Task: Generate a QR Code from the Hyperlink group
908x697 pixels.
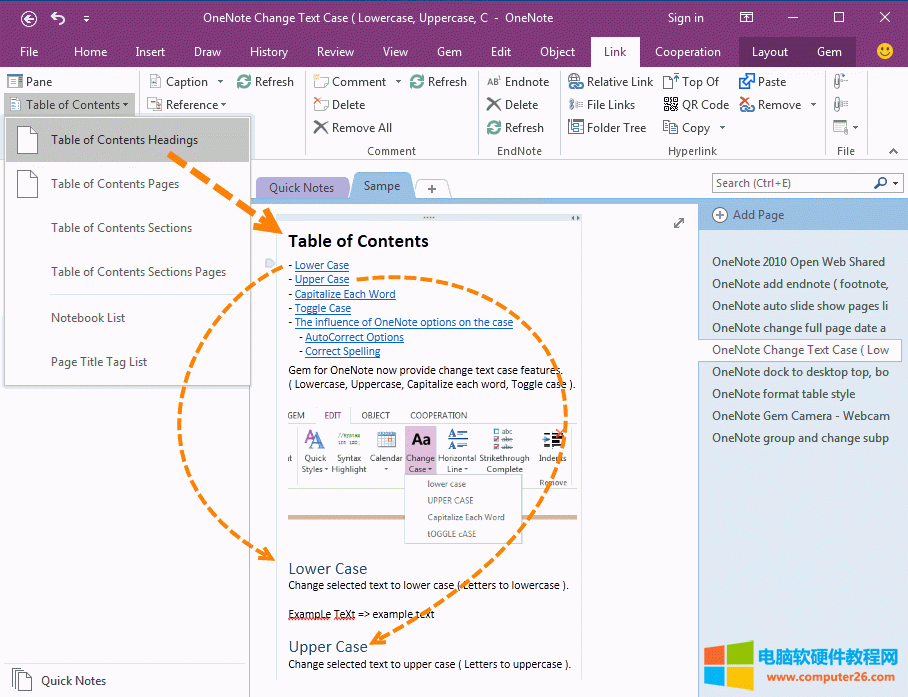Action: tap(696, 104)
